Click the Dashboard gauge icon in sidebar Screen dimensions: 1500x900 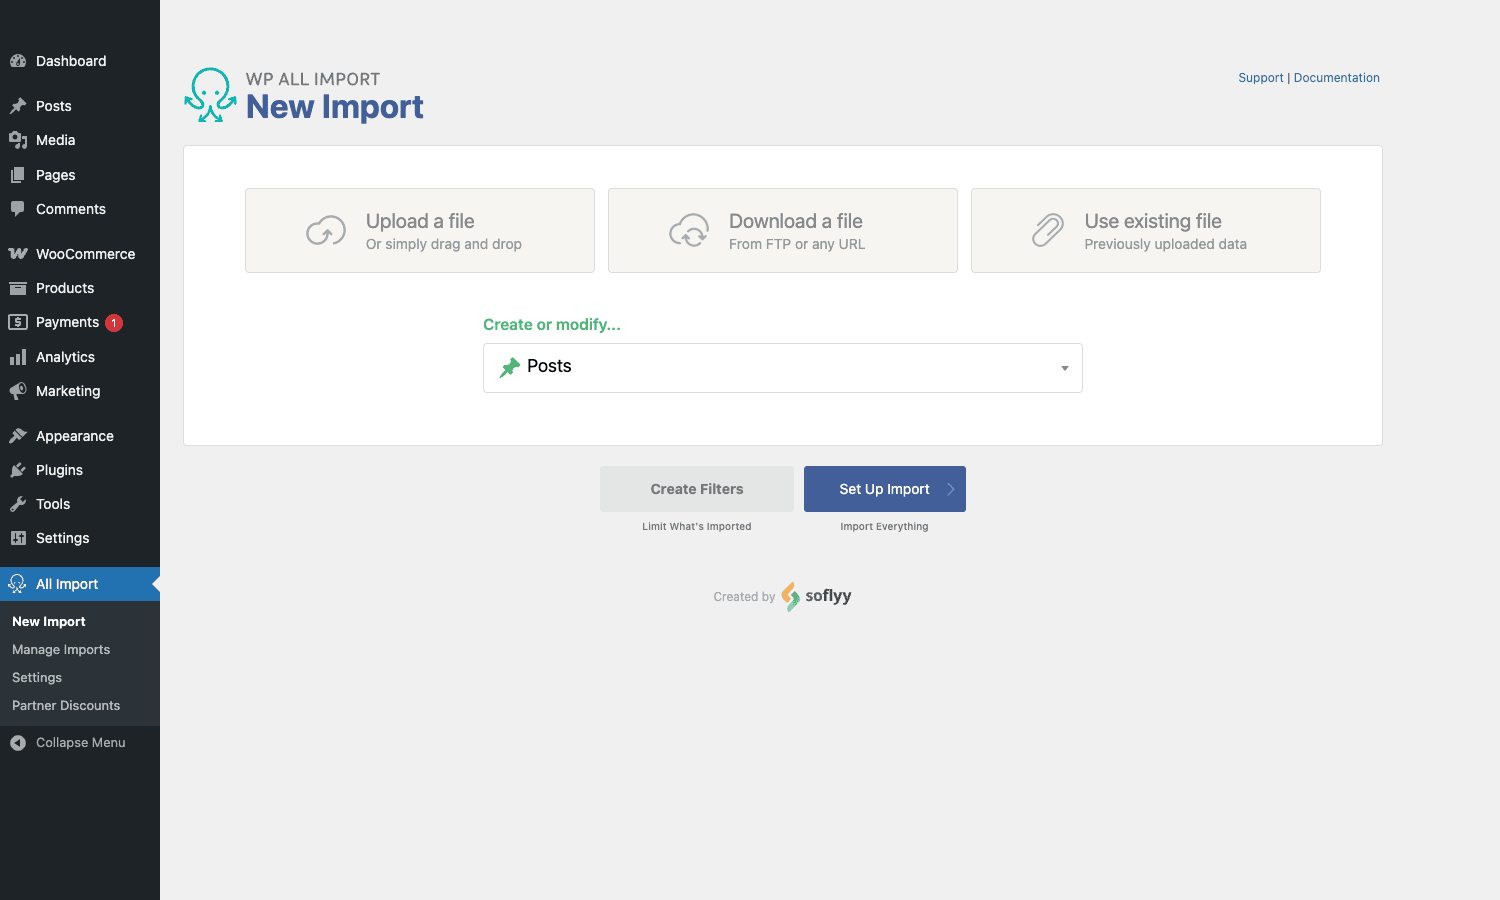[x=18, y=61]
